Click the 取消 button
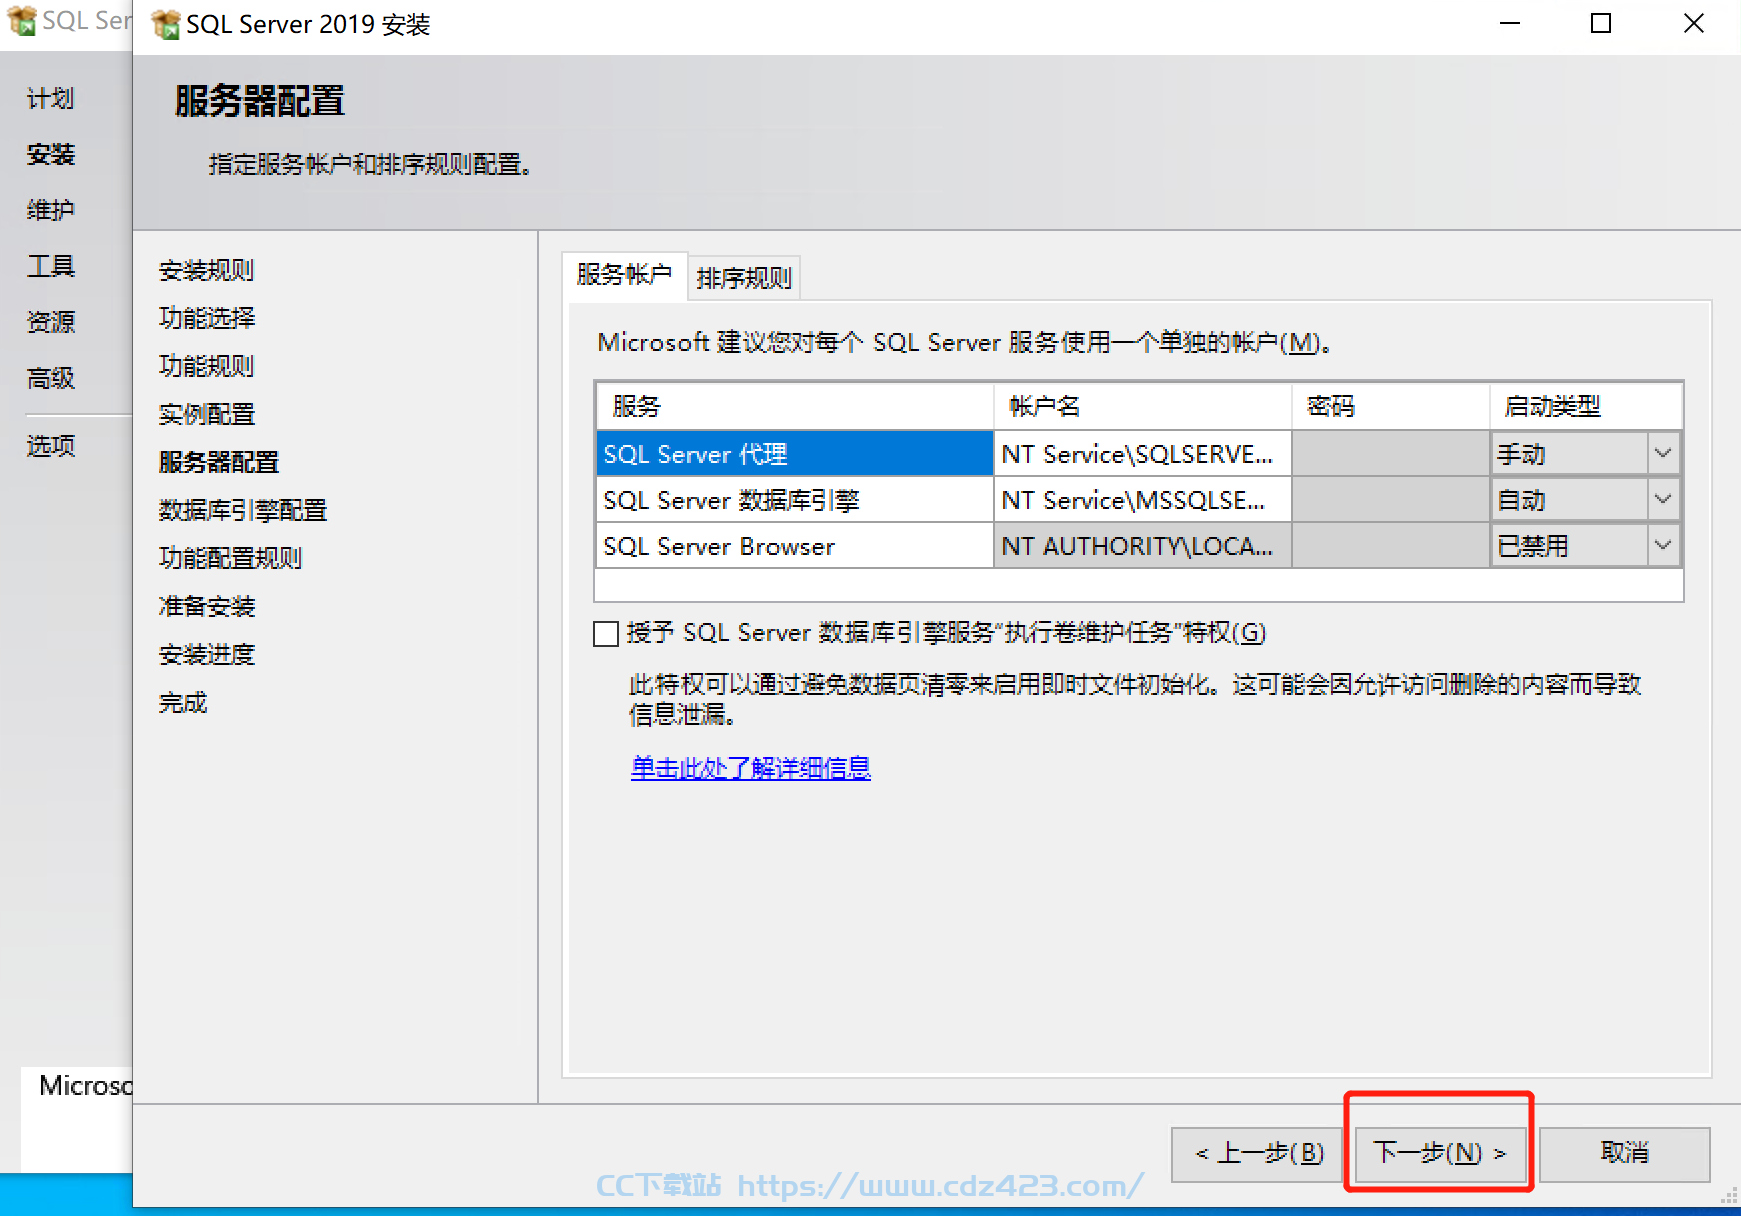Screen dimensions: 1741x1216 pos(1624,1154)
